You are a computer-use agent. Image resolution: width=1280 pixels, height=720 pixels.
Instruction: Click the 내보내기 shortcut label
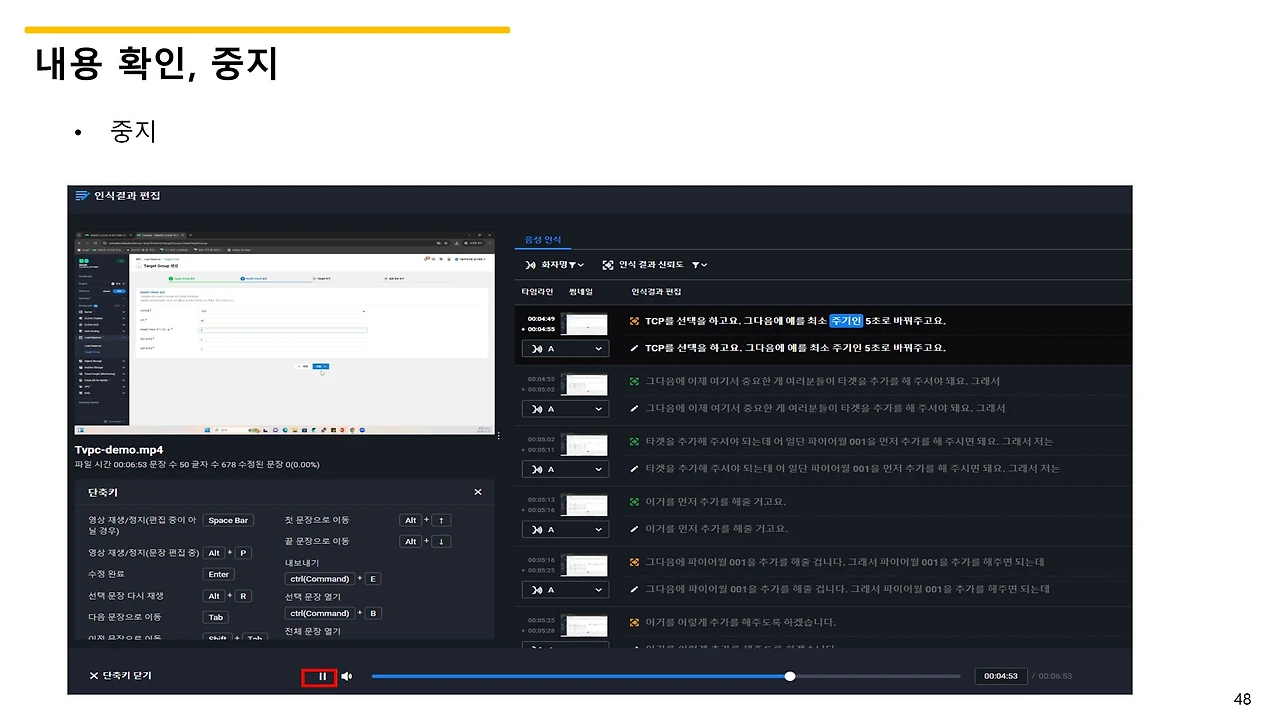(301, 563)
